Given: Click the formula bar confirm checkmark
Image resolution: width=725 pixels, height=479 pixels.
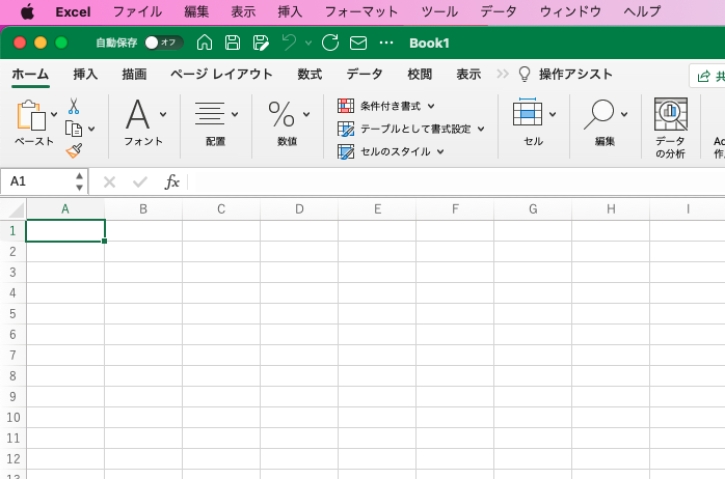Looking at the screenshot, I should (x=140, y=182).
